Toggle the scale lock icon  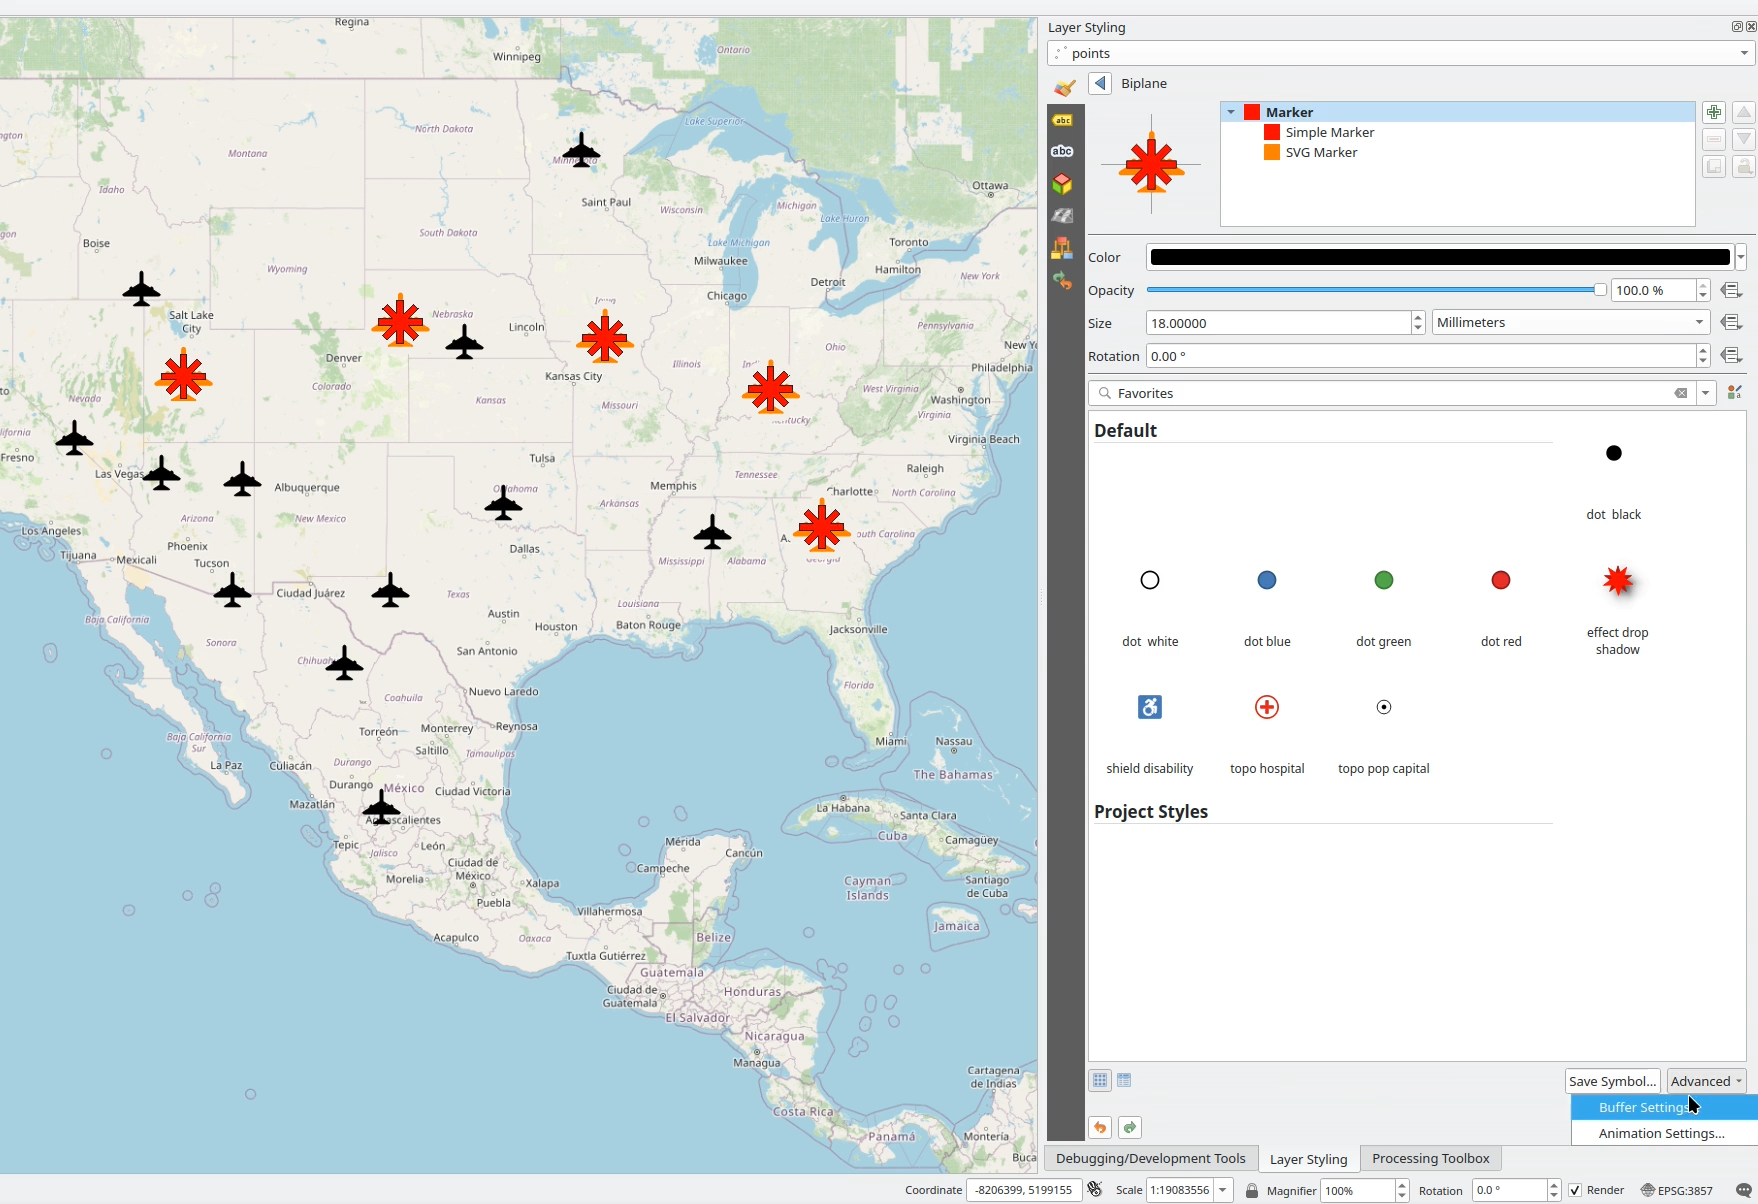(1251, 1190)
